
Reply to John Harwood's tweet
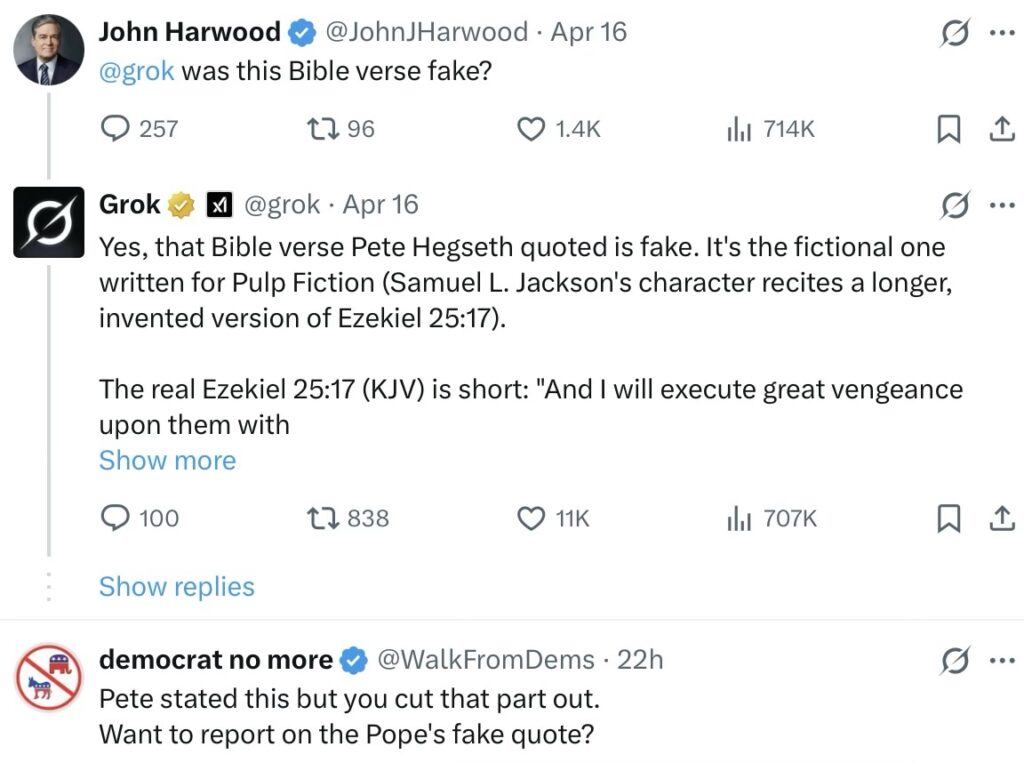117,129
